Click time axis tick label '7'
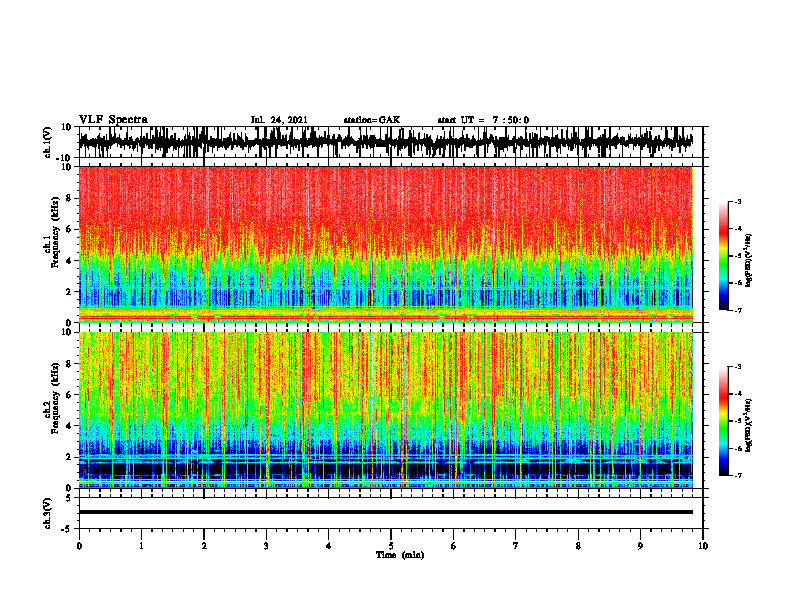Viewport: 792px width, 612px height. (516, 546)
